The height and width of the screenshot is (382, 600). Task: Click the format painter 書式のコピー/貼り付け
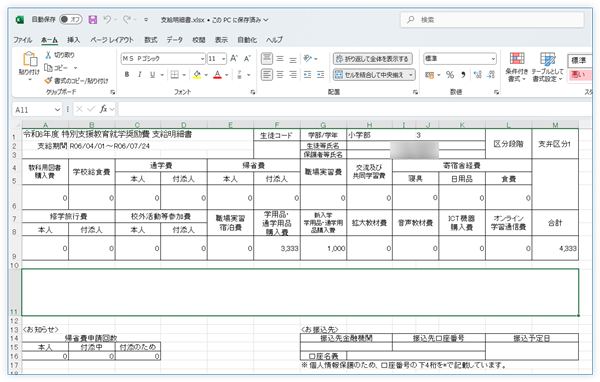pos(77,81)
